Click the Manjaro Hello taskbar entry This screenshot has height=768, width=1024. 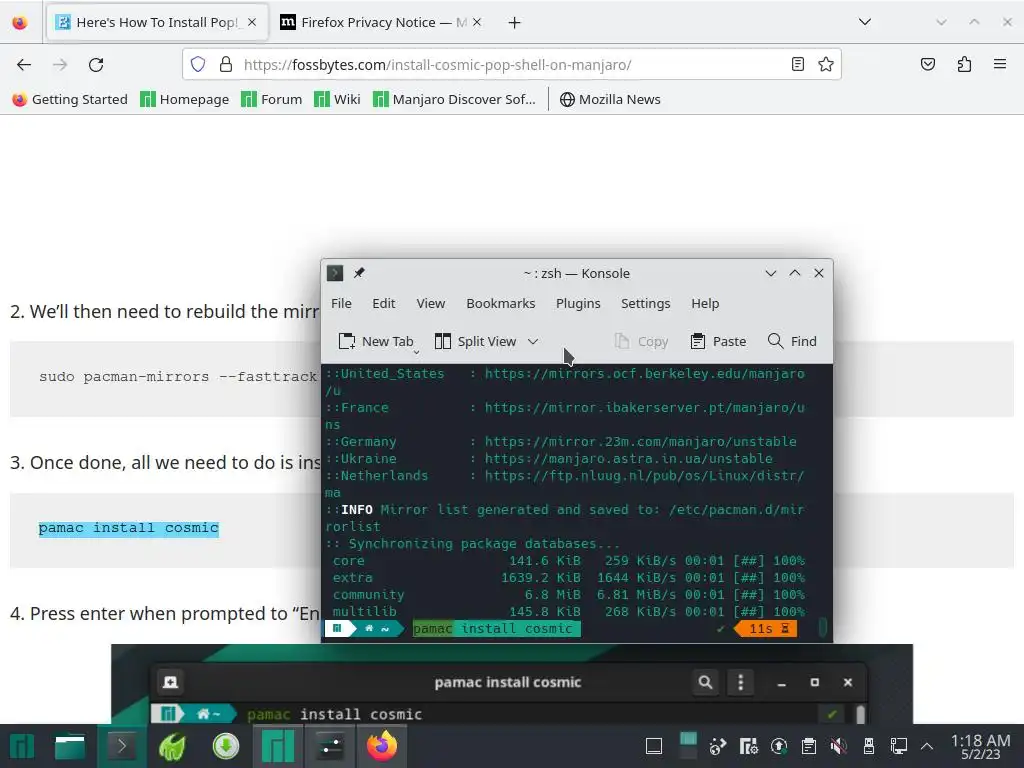pyautogui.click(x=278, y=746)
